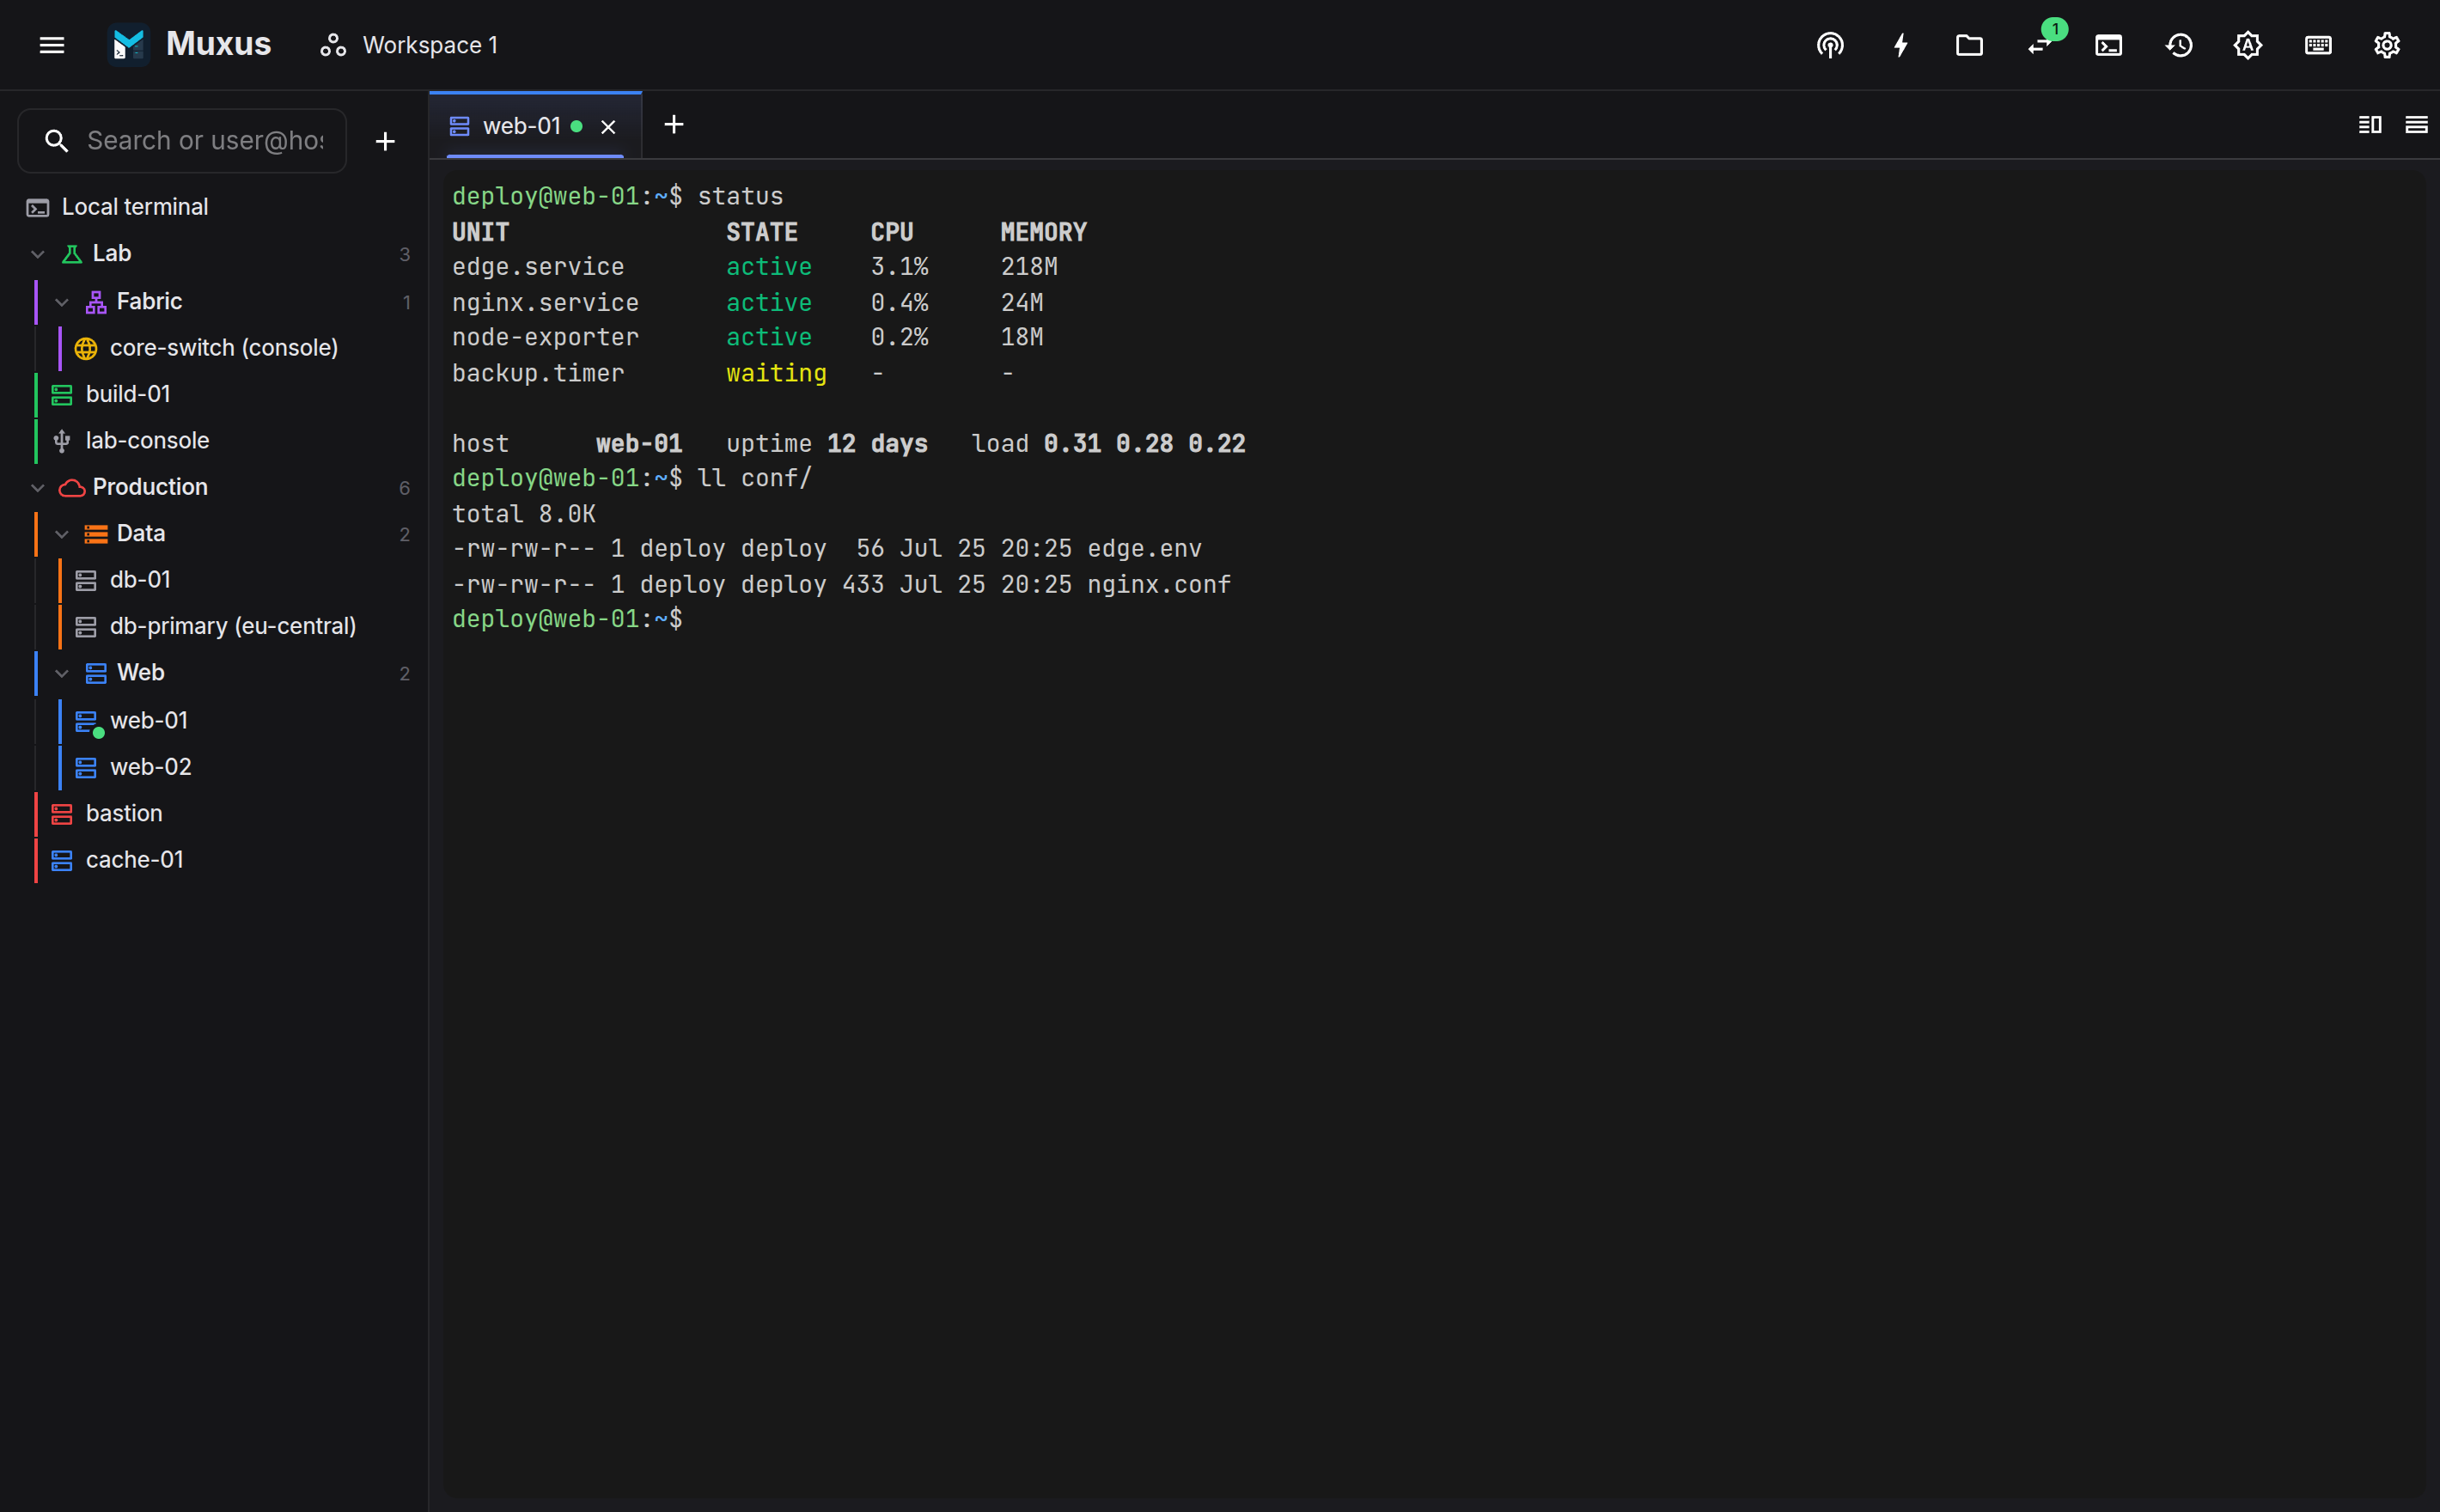Open the tab list menu icon

pyautogui.click(x=2416, y=125)
